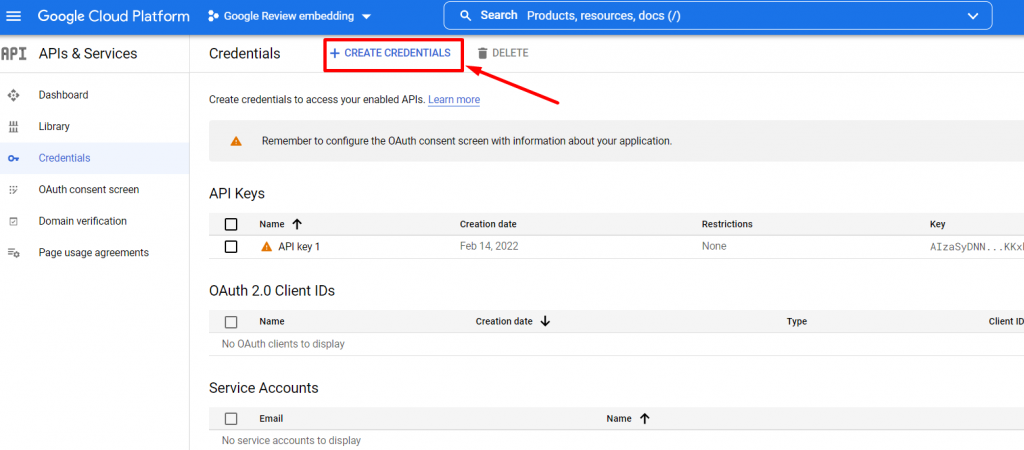Sort OAuth clients by Creation date

coord(504,321)
